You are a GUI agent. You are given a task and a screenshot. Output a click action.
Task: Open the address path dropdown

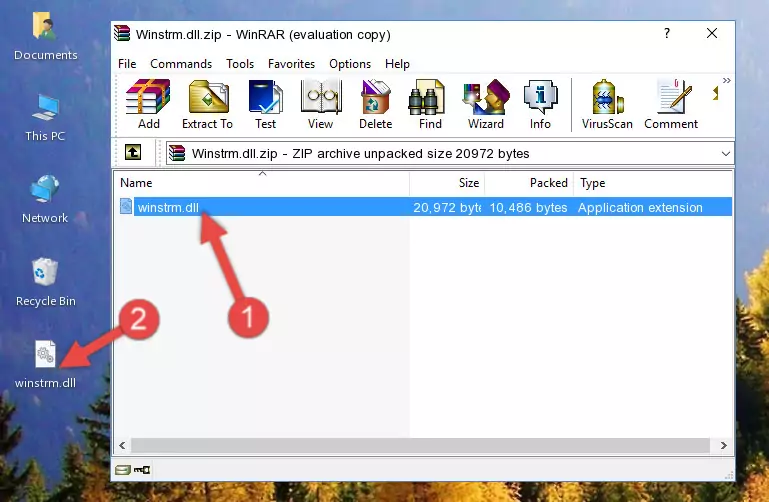click(x=725, y=153)
